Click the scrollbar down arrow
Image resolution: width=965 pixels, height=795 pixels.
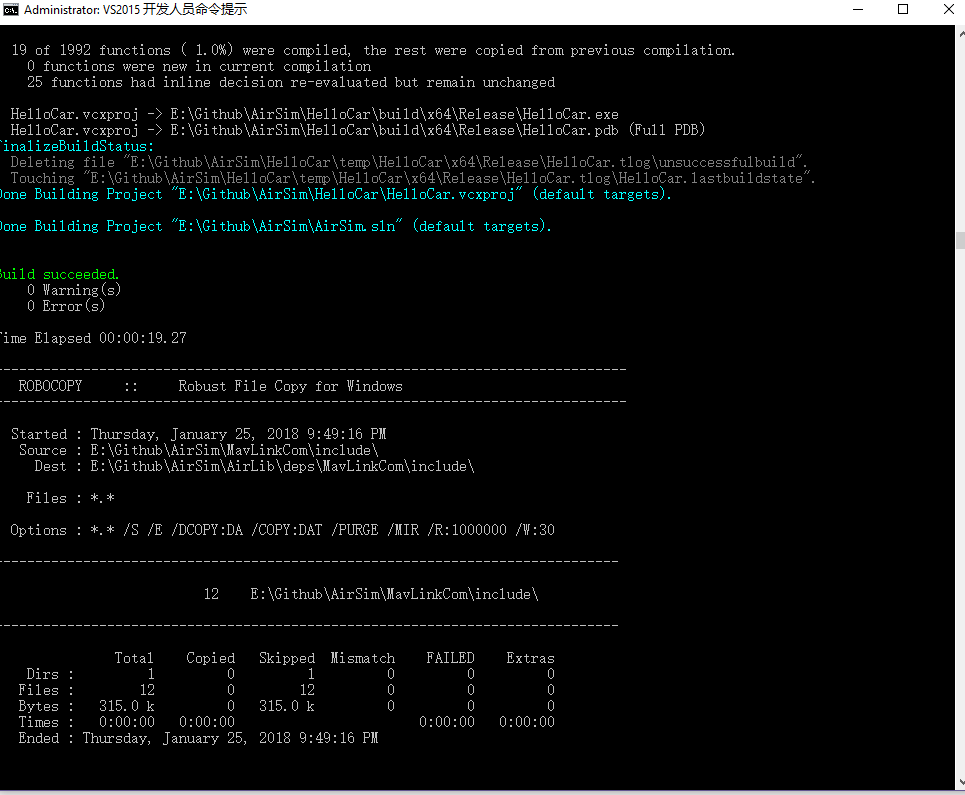[x=960, y=783]
